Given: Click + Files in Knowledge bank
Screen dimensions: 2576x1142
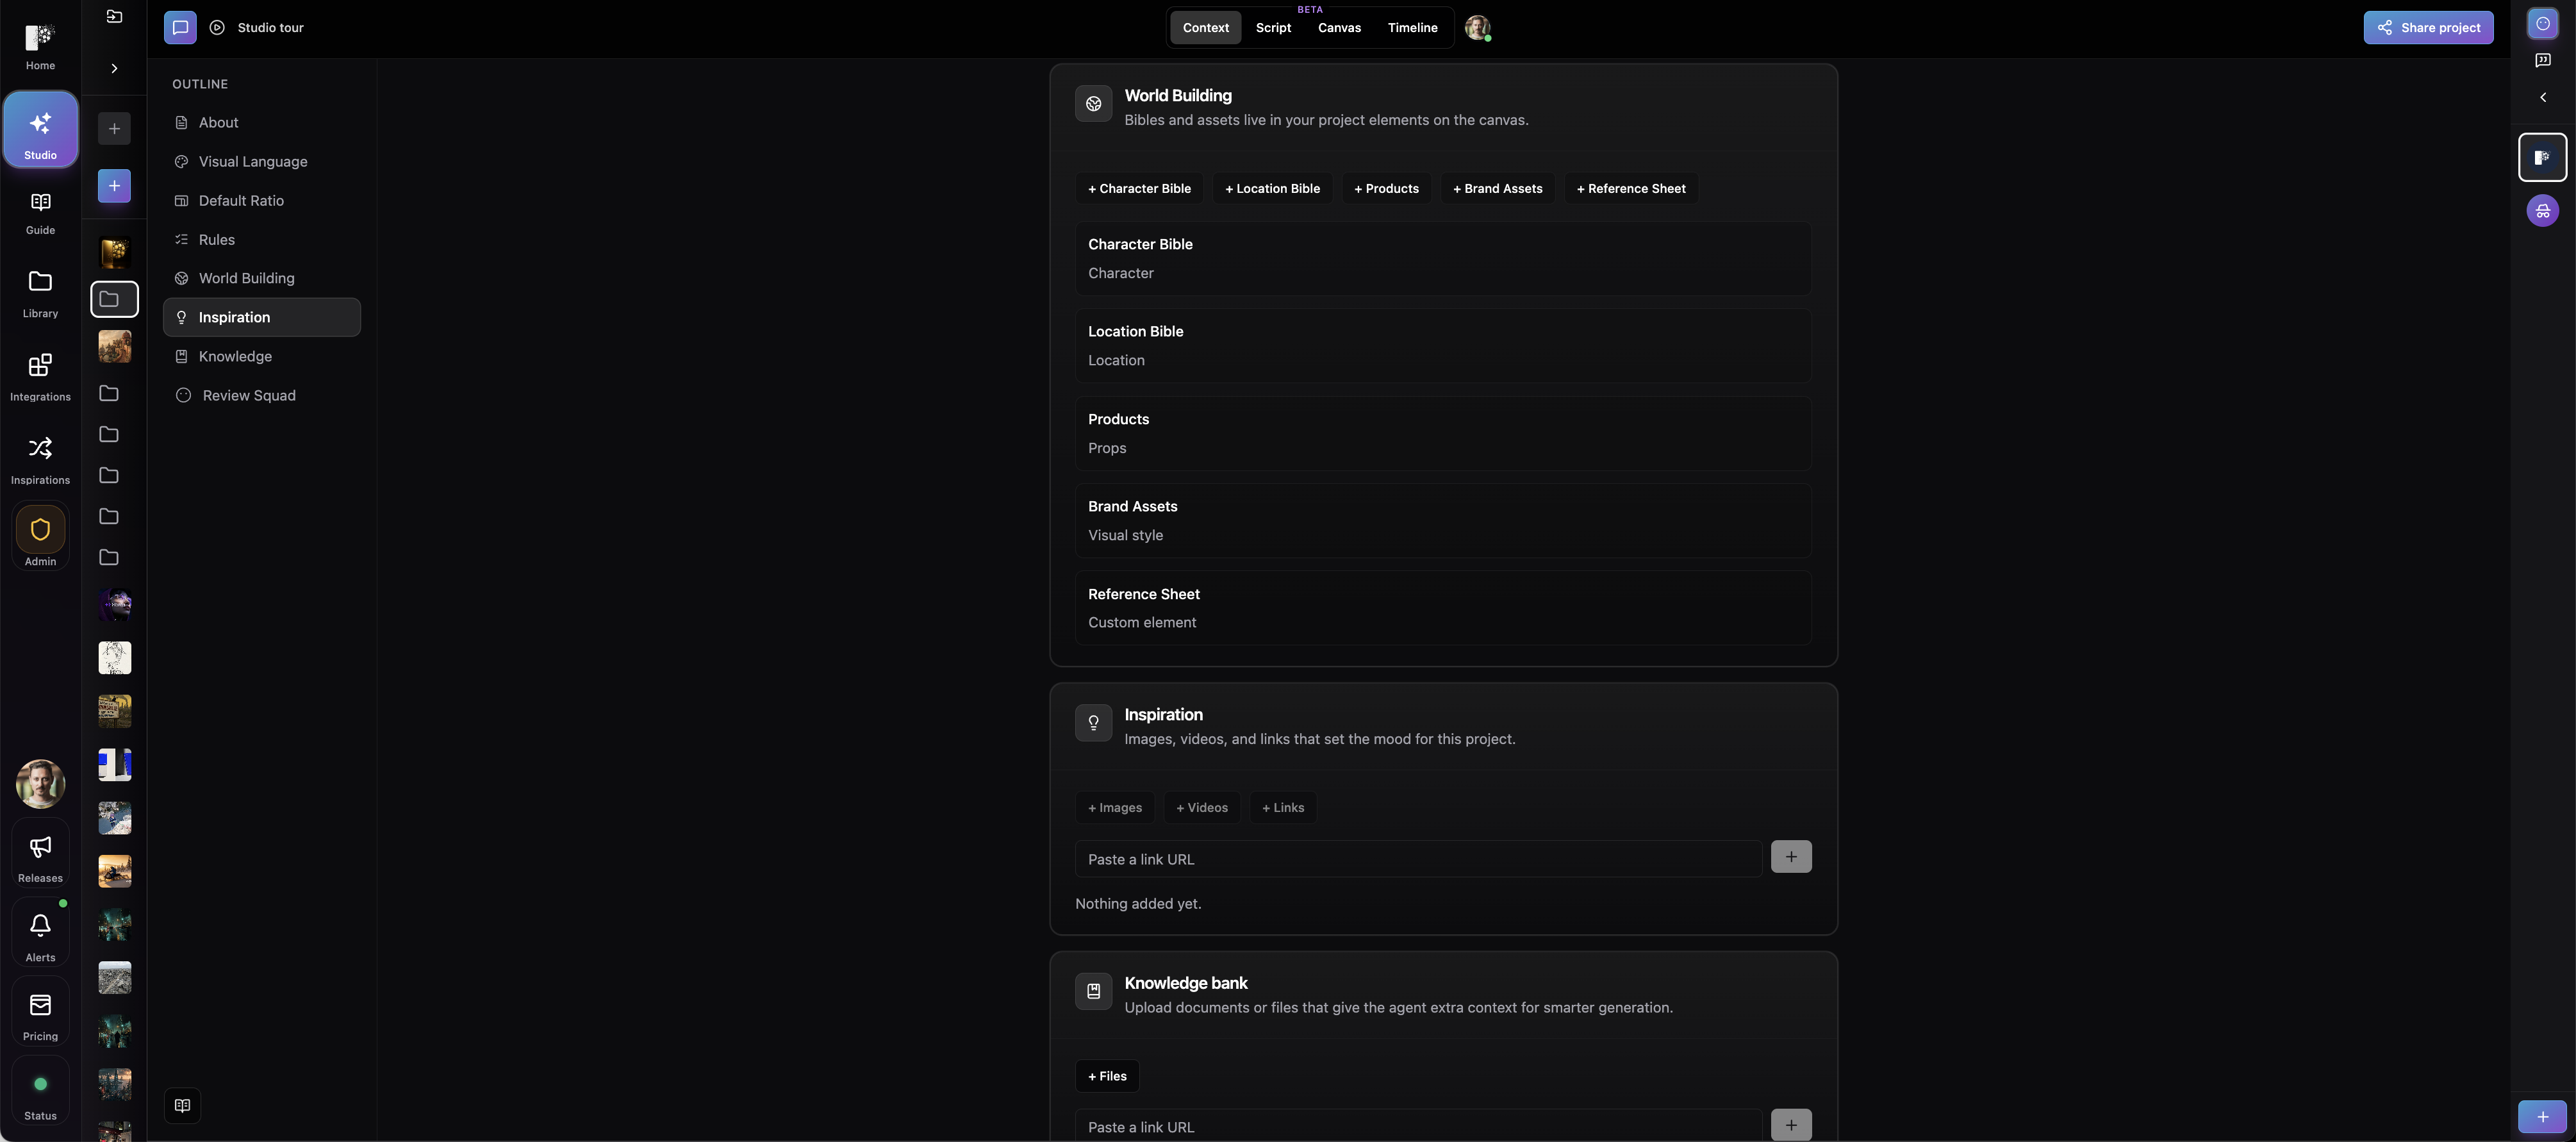Looking at the screenshot, I should pyautogui.click(x=1107, y=1077).
